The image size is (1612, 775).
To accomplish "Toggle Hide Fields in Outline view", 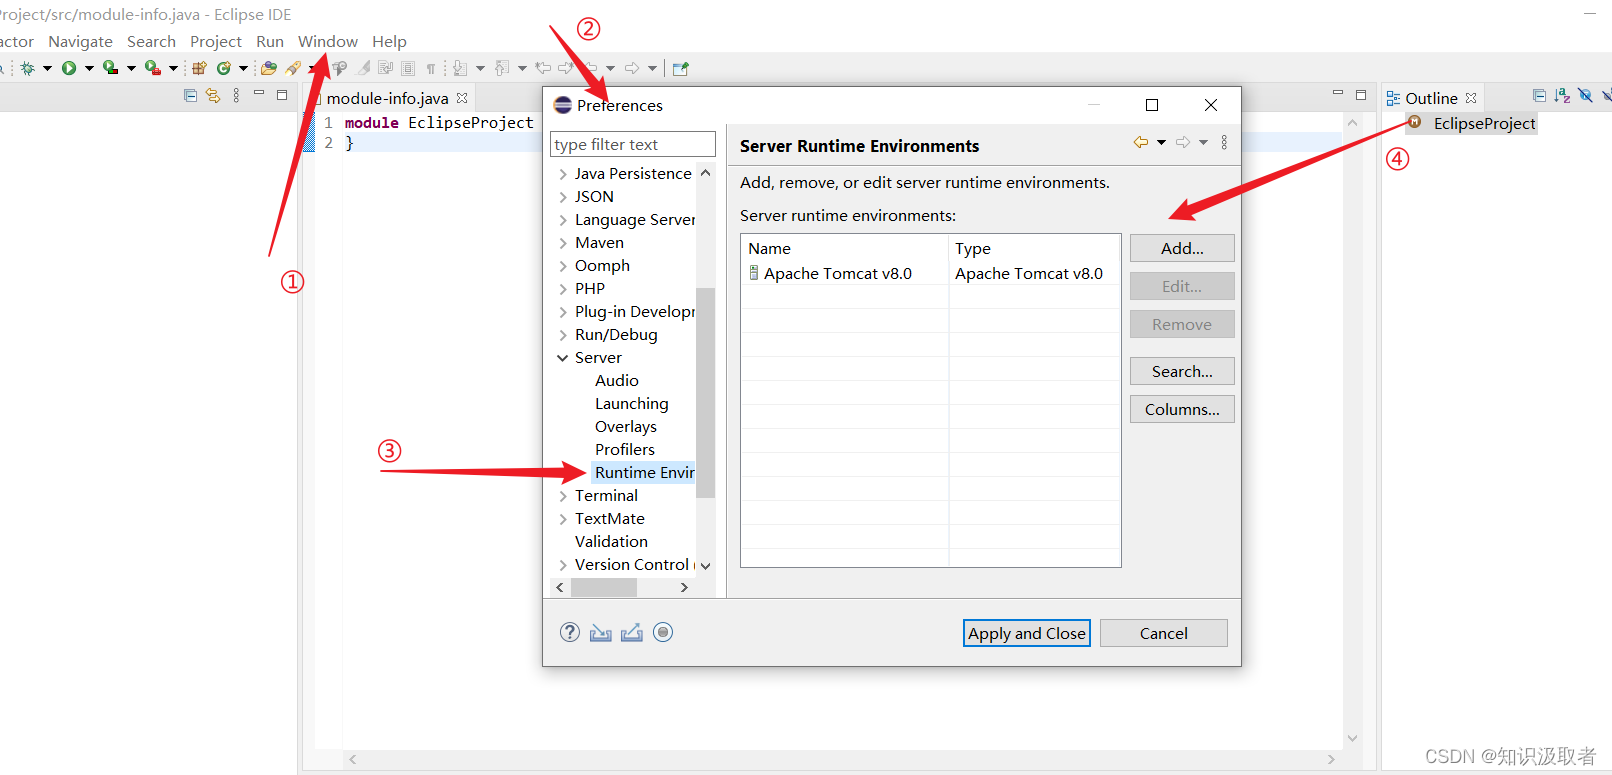I will (1585, 96).
